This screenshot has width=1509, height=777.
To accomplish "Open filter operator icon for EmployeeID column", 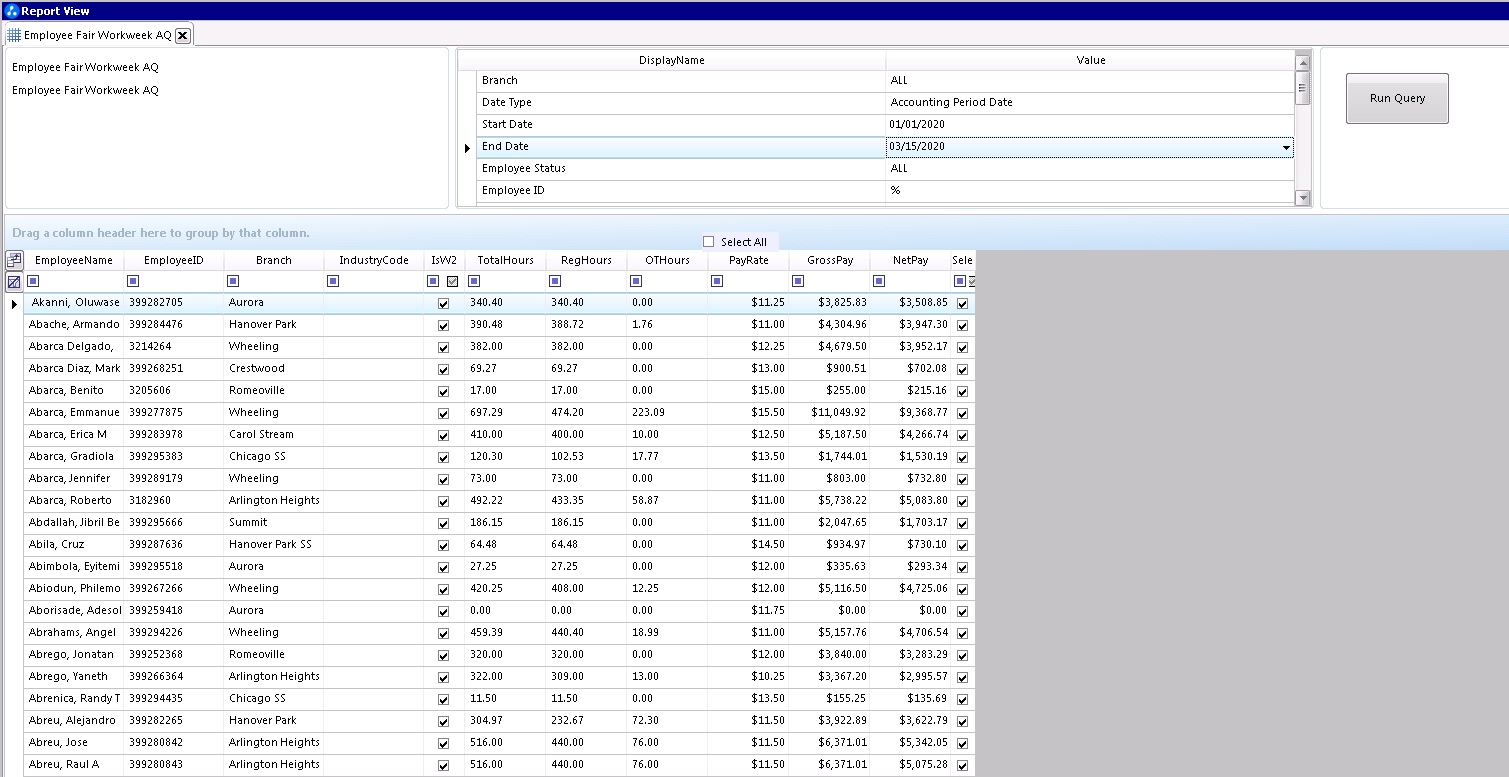I will point(133,282).
